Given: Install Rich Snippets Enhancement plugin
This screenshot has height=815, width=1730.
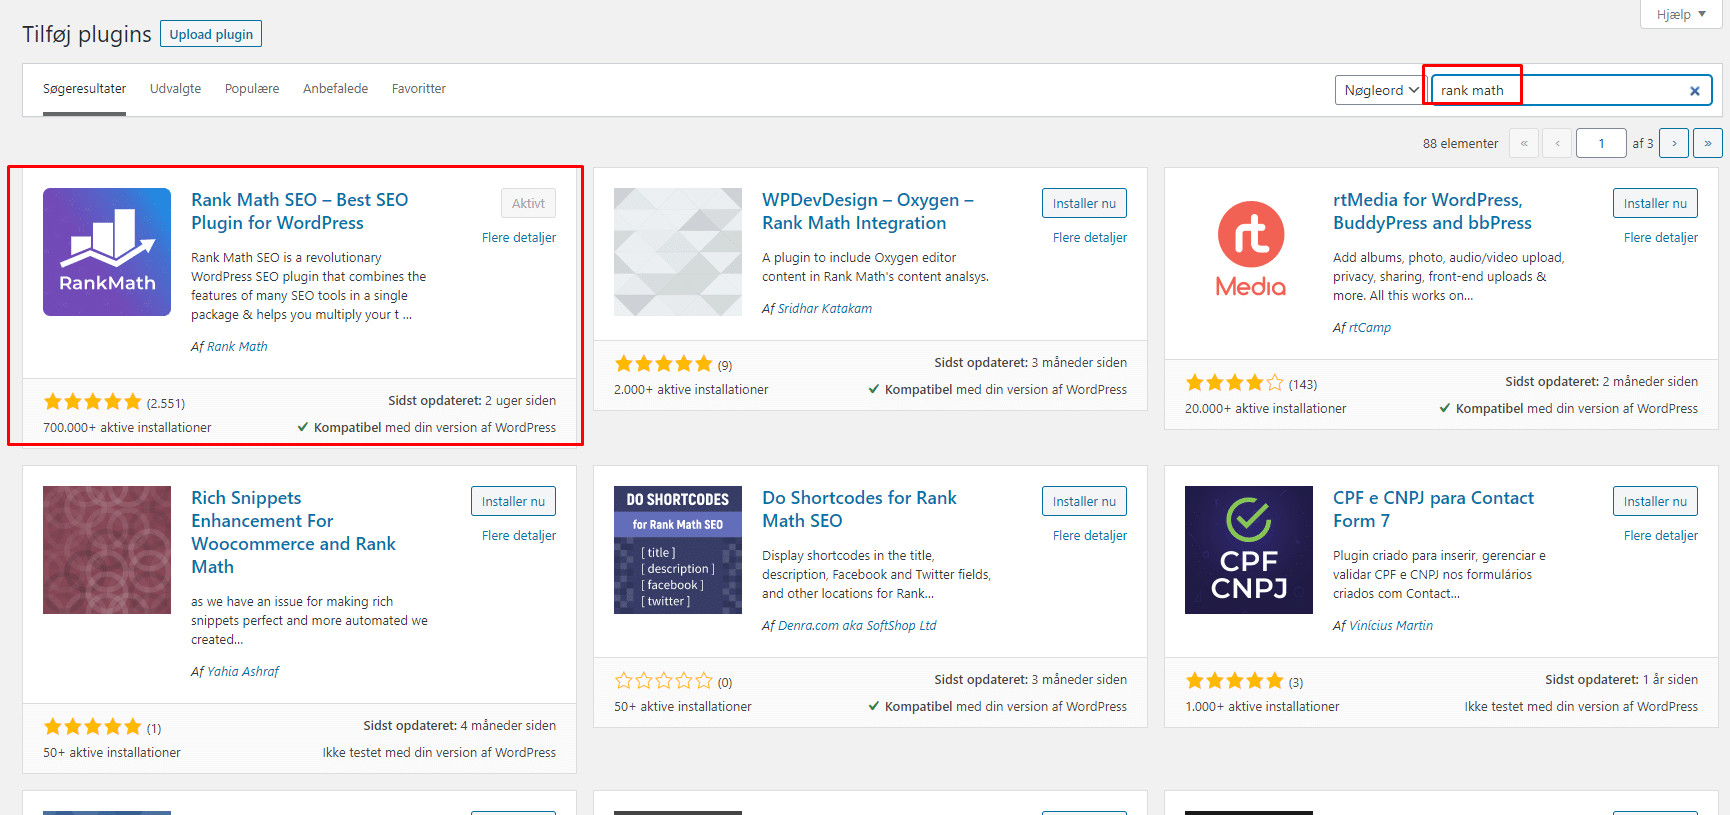Looking at the screenshot, I should [x=513, y=501].
